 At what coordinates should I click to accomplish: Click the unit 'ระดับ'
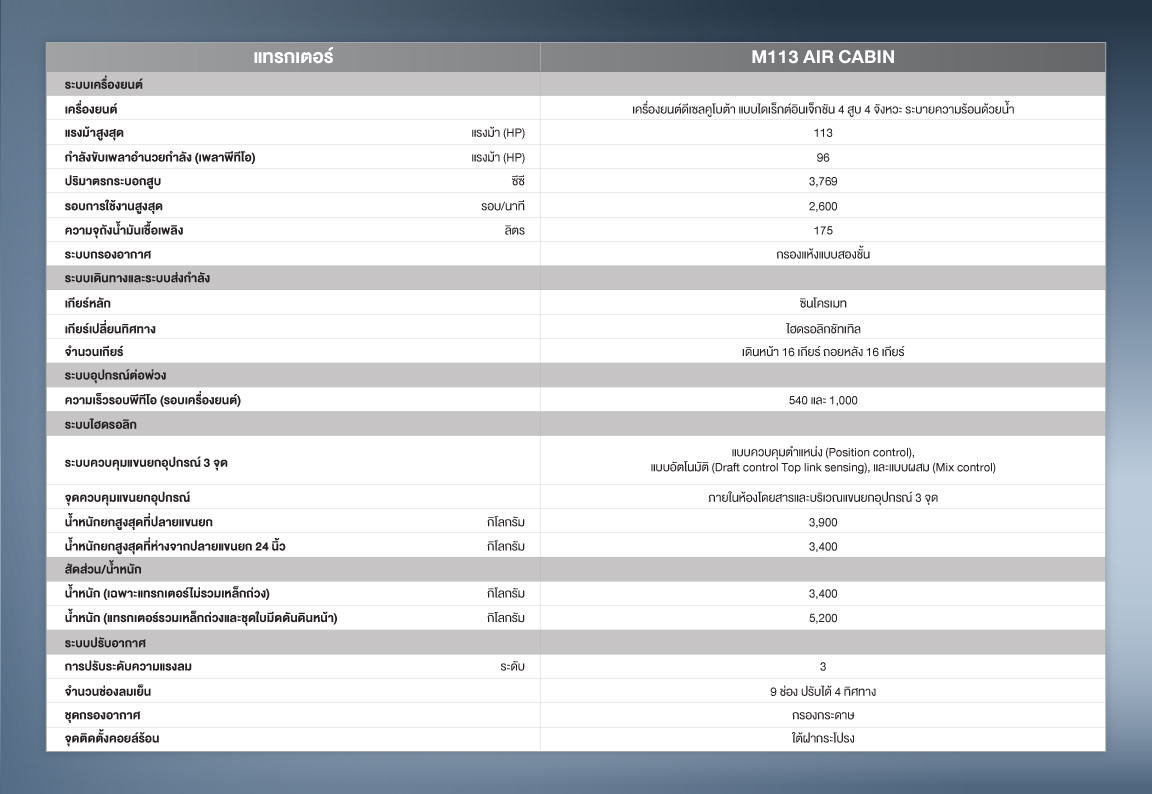tap(512, 667)
